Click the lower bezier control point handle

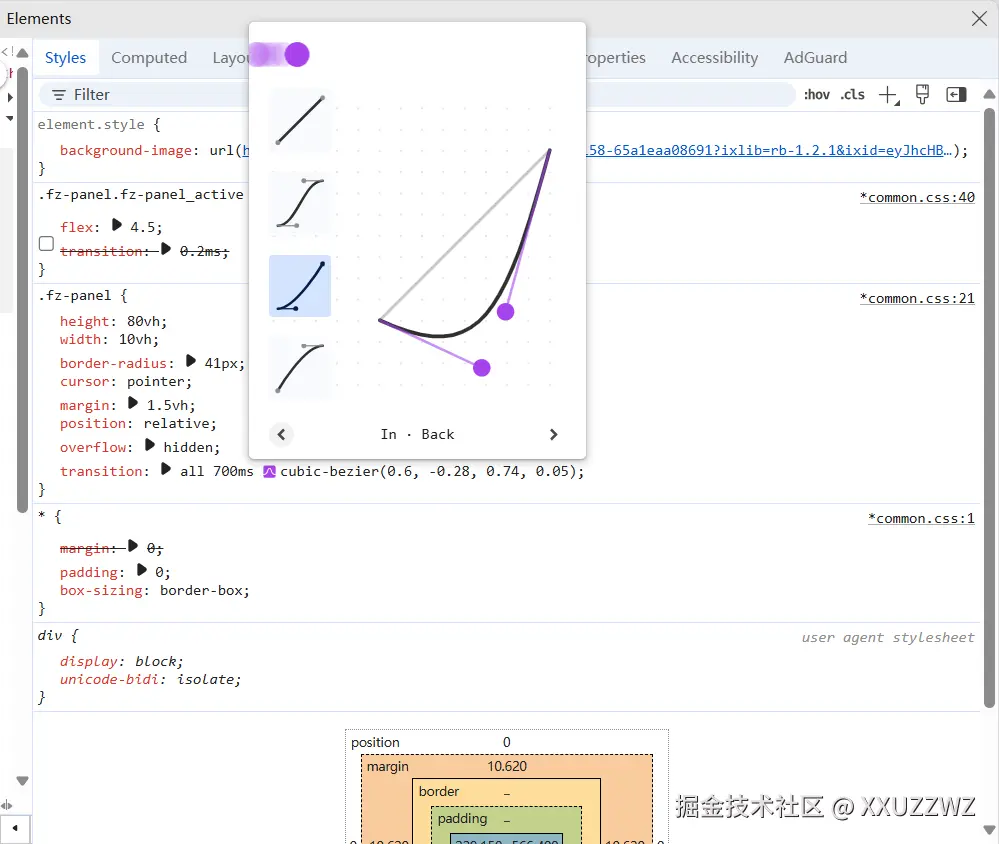[x=482, y=368]
